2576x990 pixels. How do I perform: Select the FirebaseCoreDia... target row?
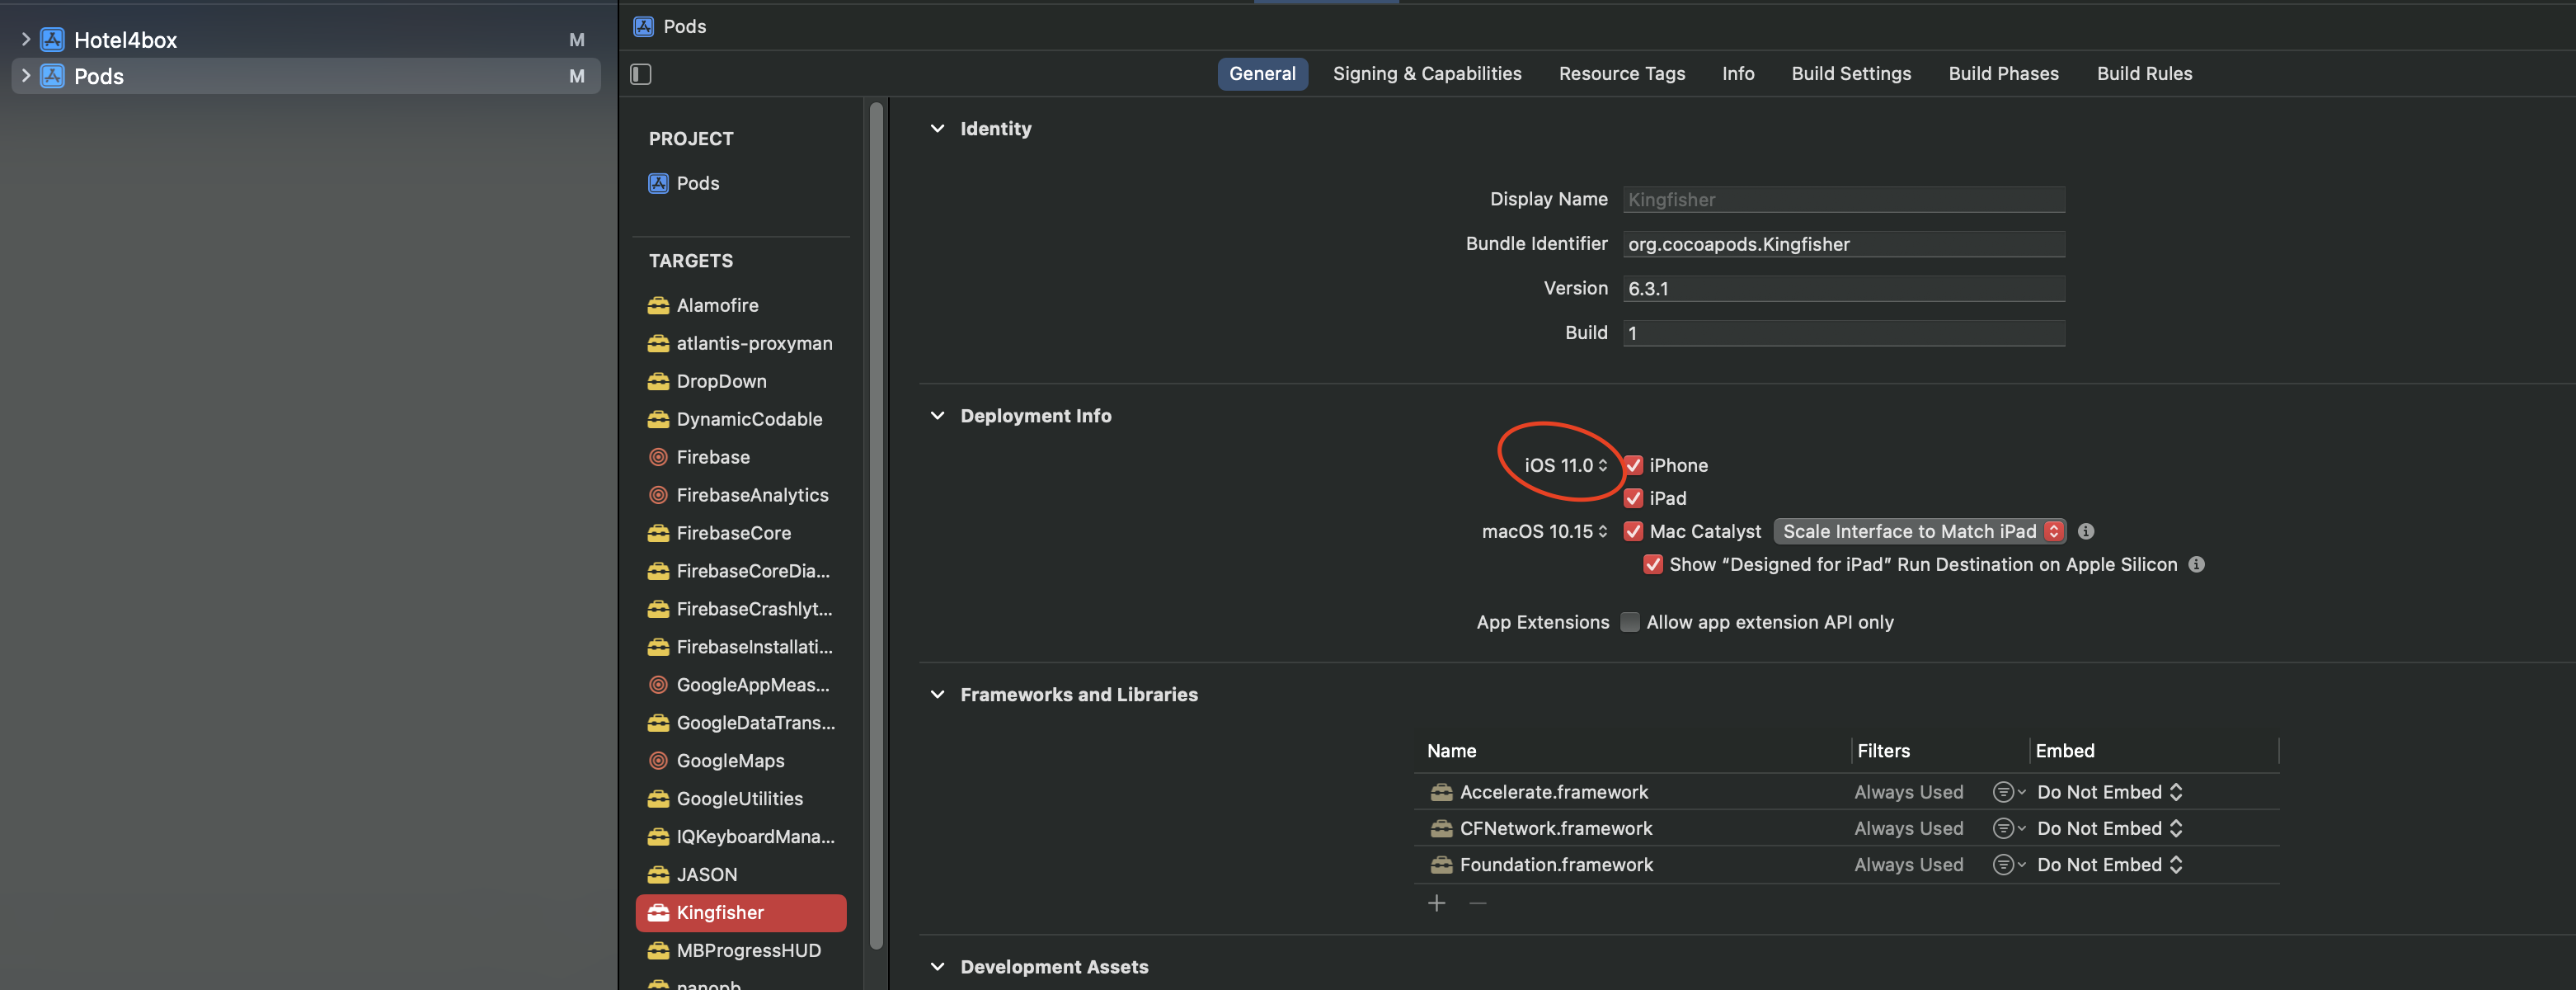pos(741,571)
